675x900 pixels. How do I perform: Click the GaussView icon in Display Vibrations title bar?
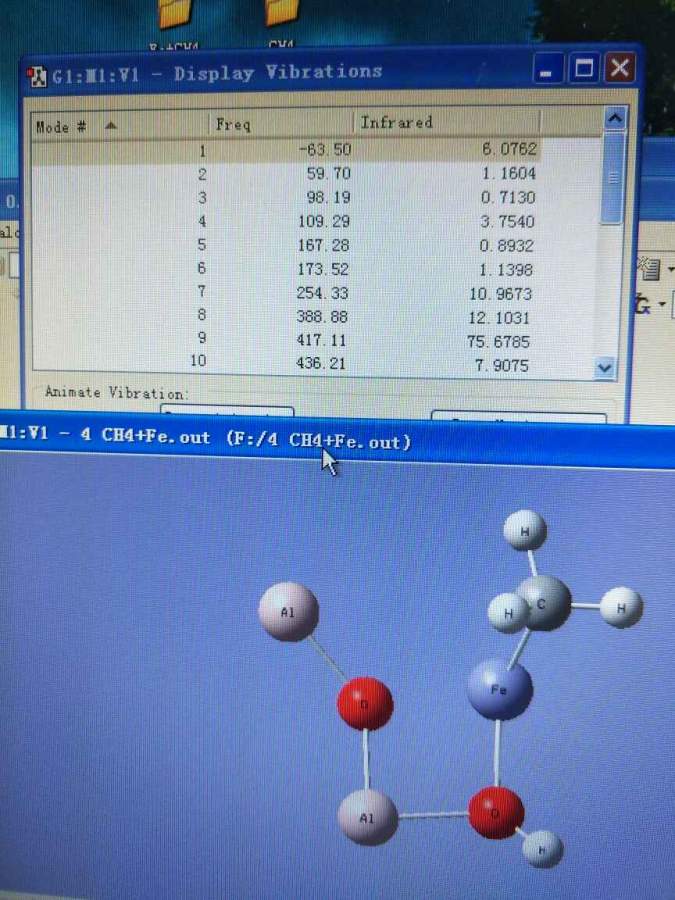pos(37,76)
